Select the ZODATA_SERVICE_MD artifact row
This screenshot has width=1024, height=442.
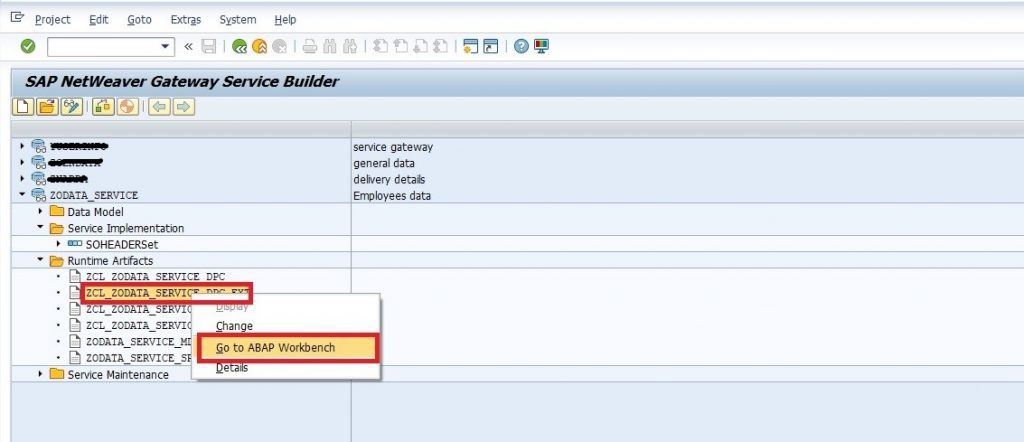tap(139, 341)
